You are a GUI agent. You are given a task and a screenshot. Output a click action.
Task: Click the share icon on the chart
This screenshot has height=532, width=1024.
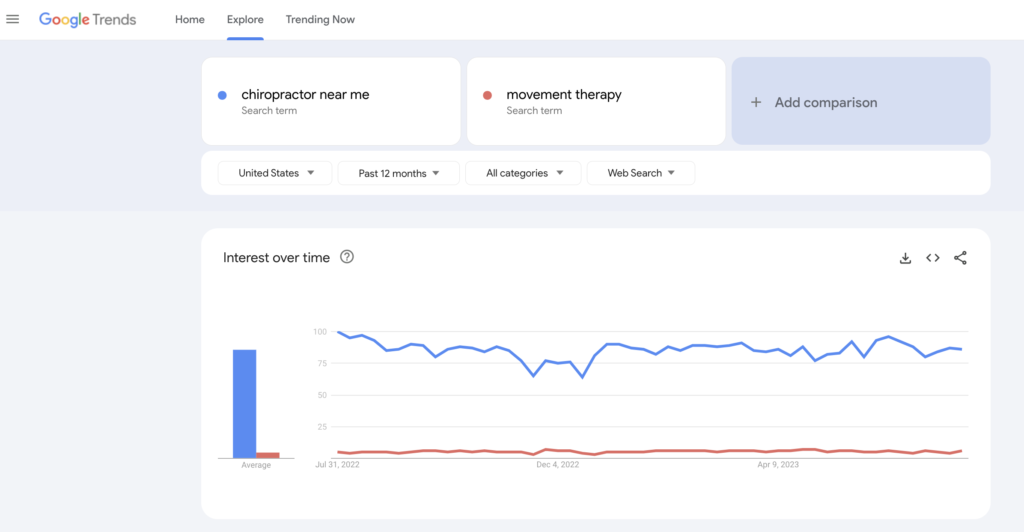tap(960, 258)
